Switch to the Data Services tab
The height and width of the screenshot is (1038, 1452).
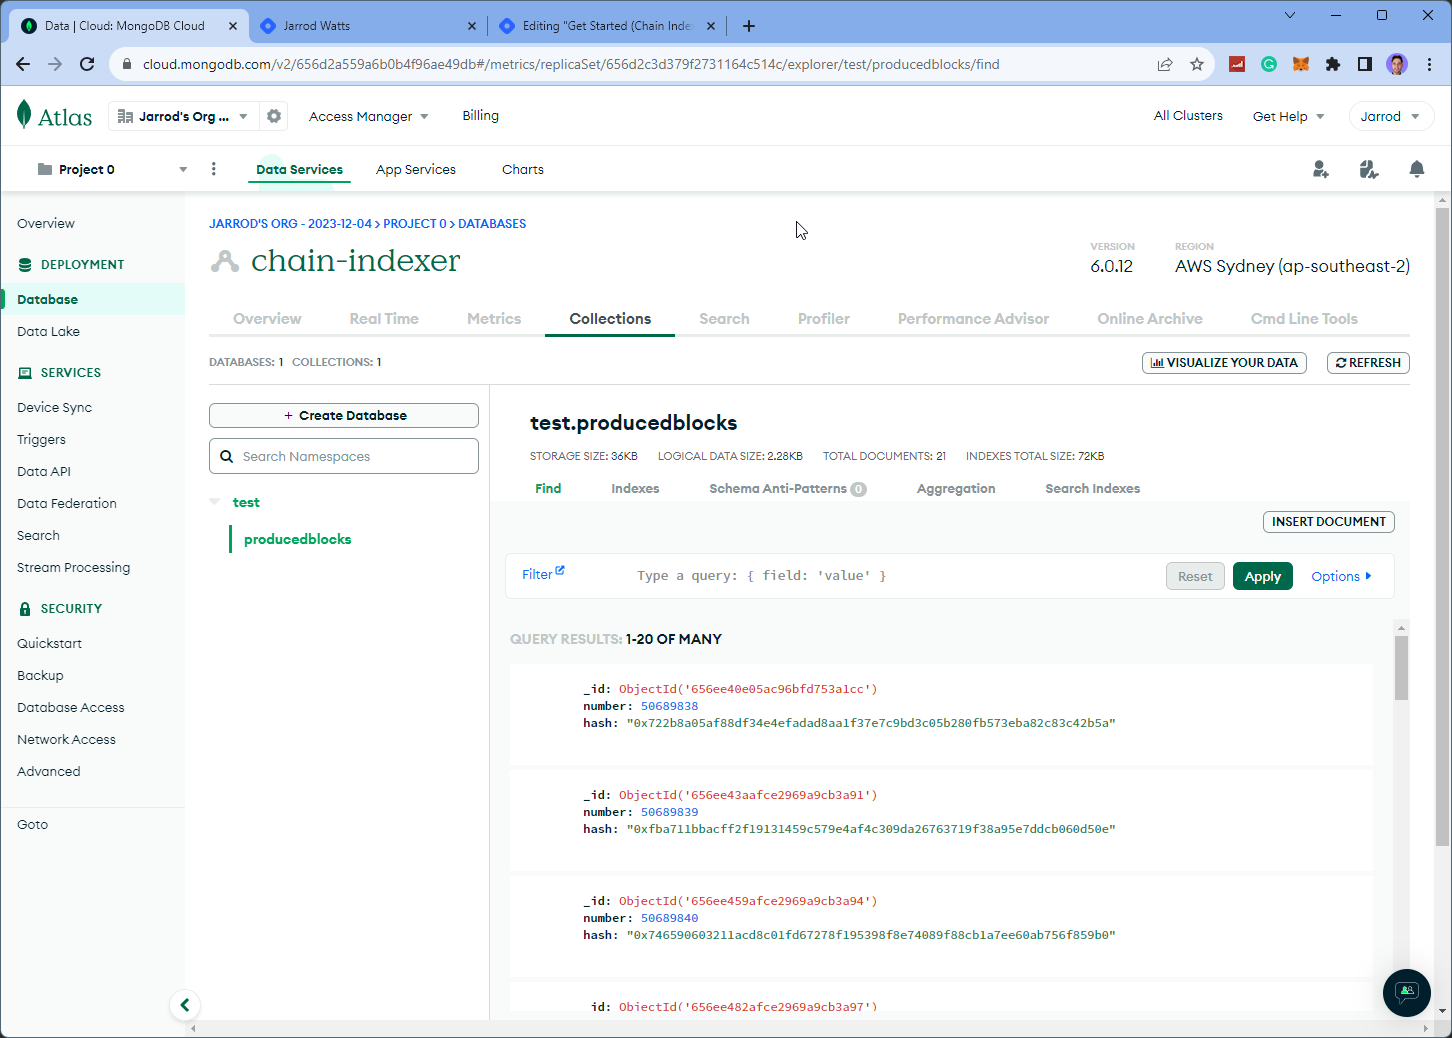click(299, 169)
